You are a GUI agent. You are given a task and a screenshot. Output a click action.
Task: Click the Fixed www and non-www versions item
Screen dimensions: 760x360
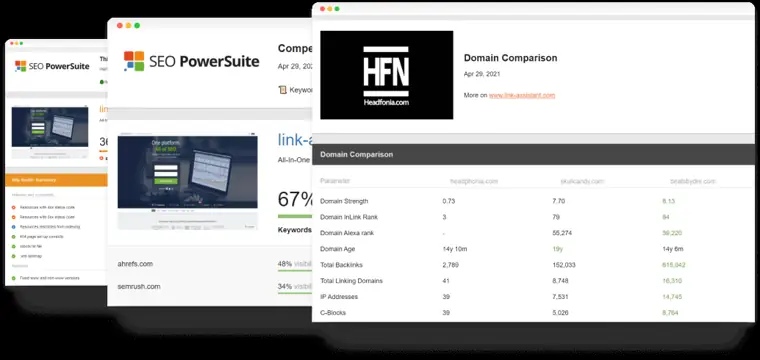click(x=49, y=278)
